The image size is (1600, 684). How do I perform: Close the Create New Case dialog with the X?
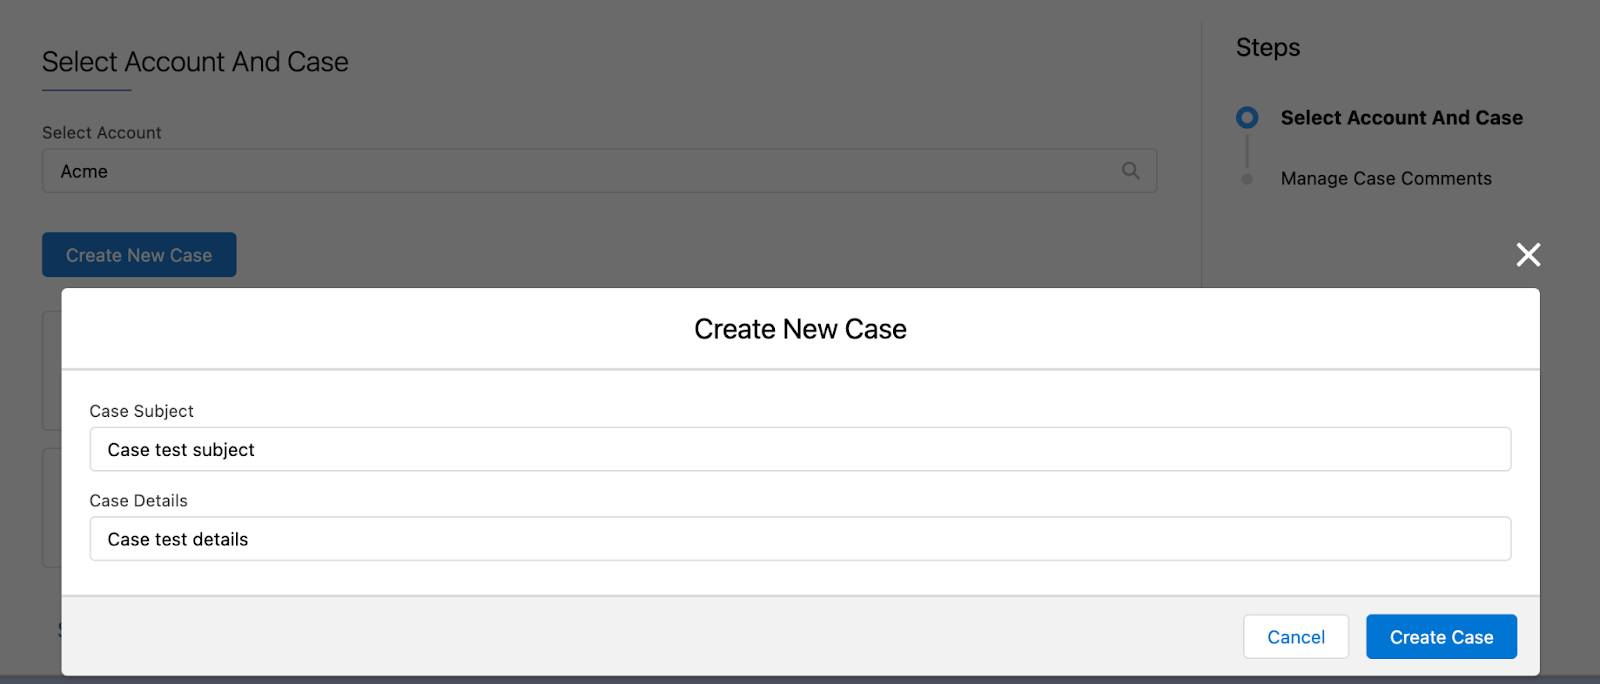[1528, 255]
